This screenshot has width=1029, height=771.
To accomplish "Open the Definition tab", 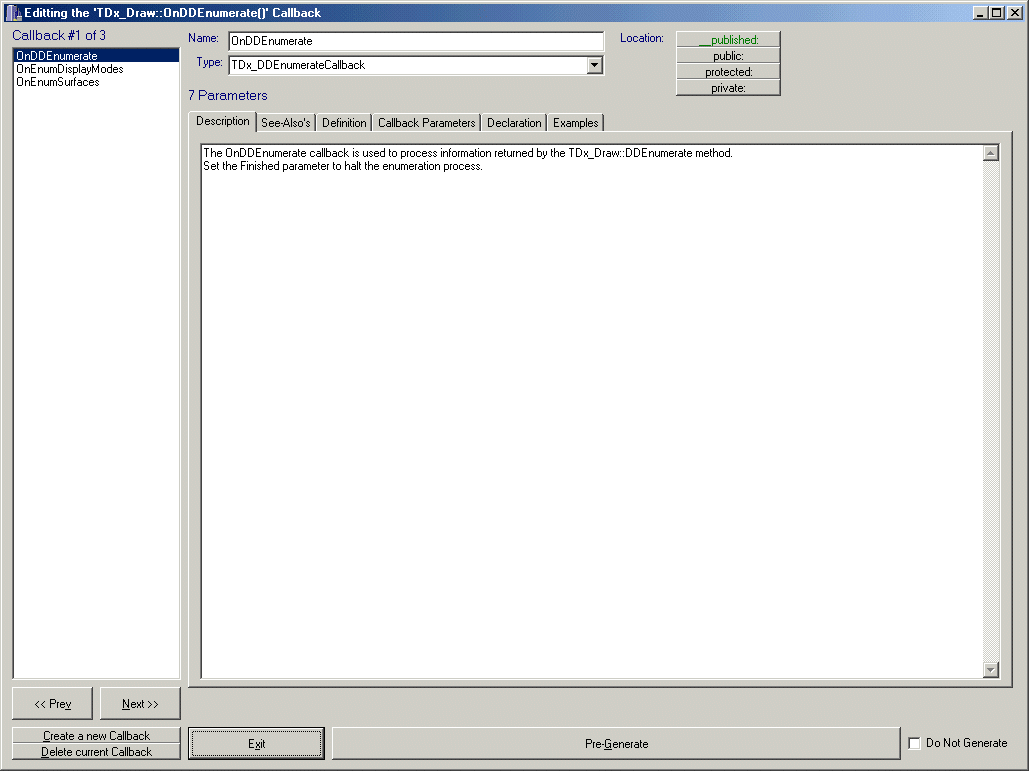I will 344,123.
